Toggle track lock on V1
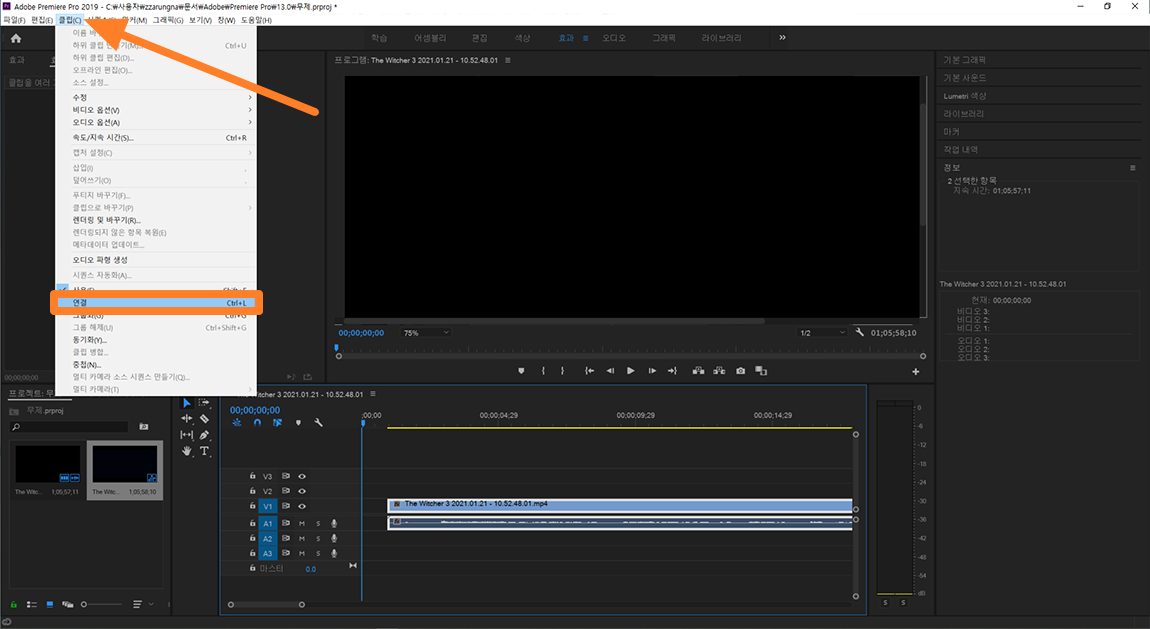This screenshot has width=1150, height=629. coord(252,506)
